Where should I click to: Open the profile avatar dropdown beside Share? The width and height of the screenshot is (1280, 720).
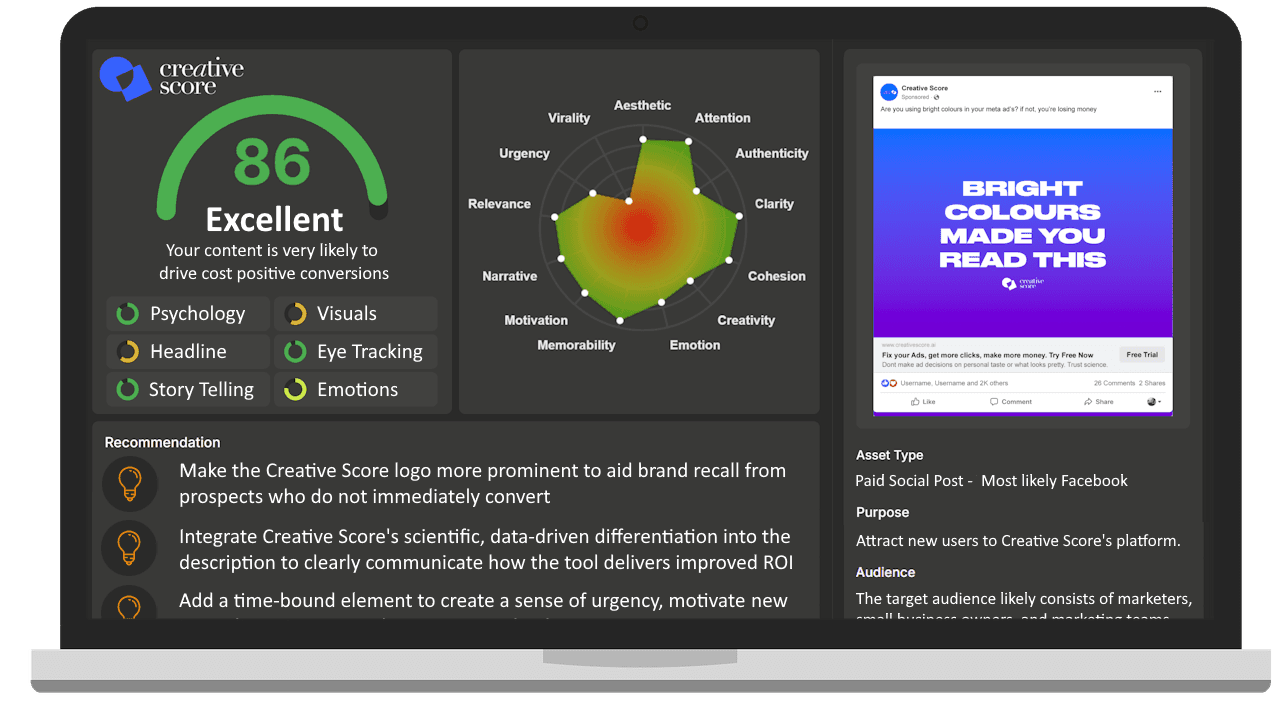click(x=1154, y=402)
